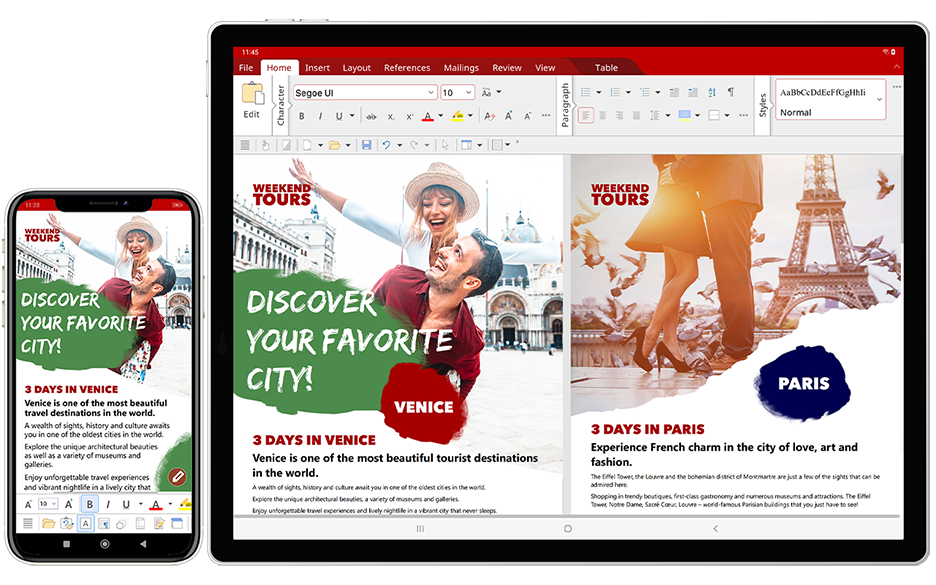The width and height of the screenshot is (936, 585).
Task: Click the increase indent icon
Action: (692, 92)
